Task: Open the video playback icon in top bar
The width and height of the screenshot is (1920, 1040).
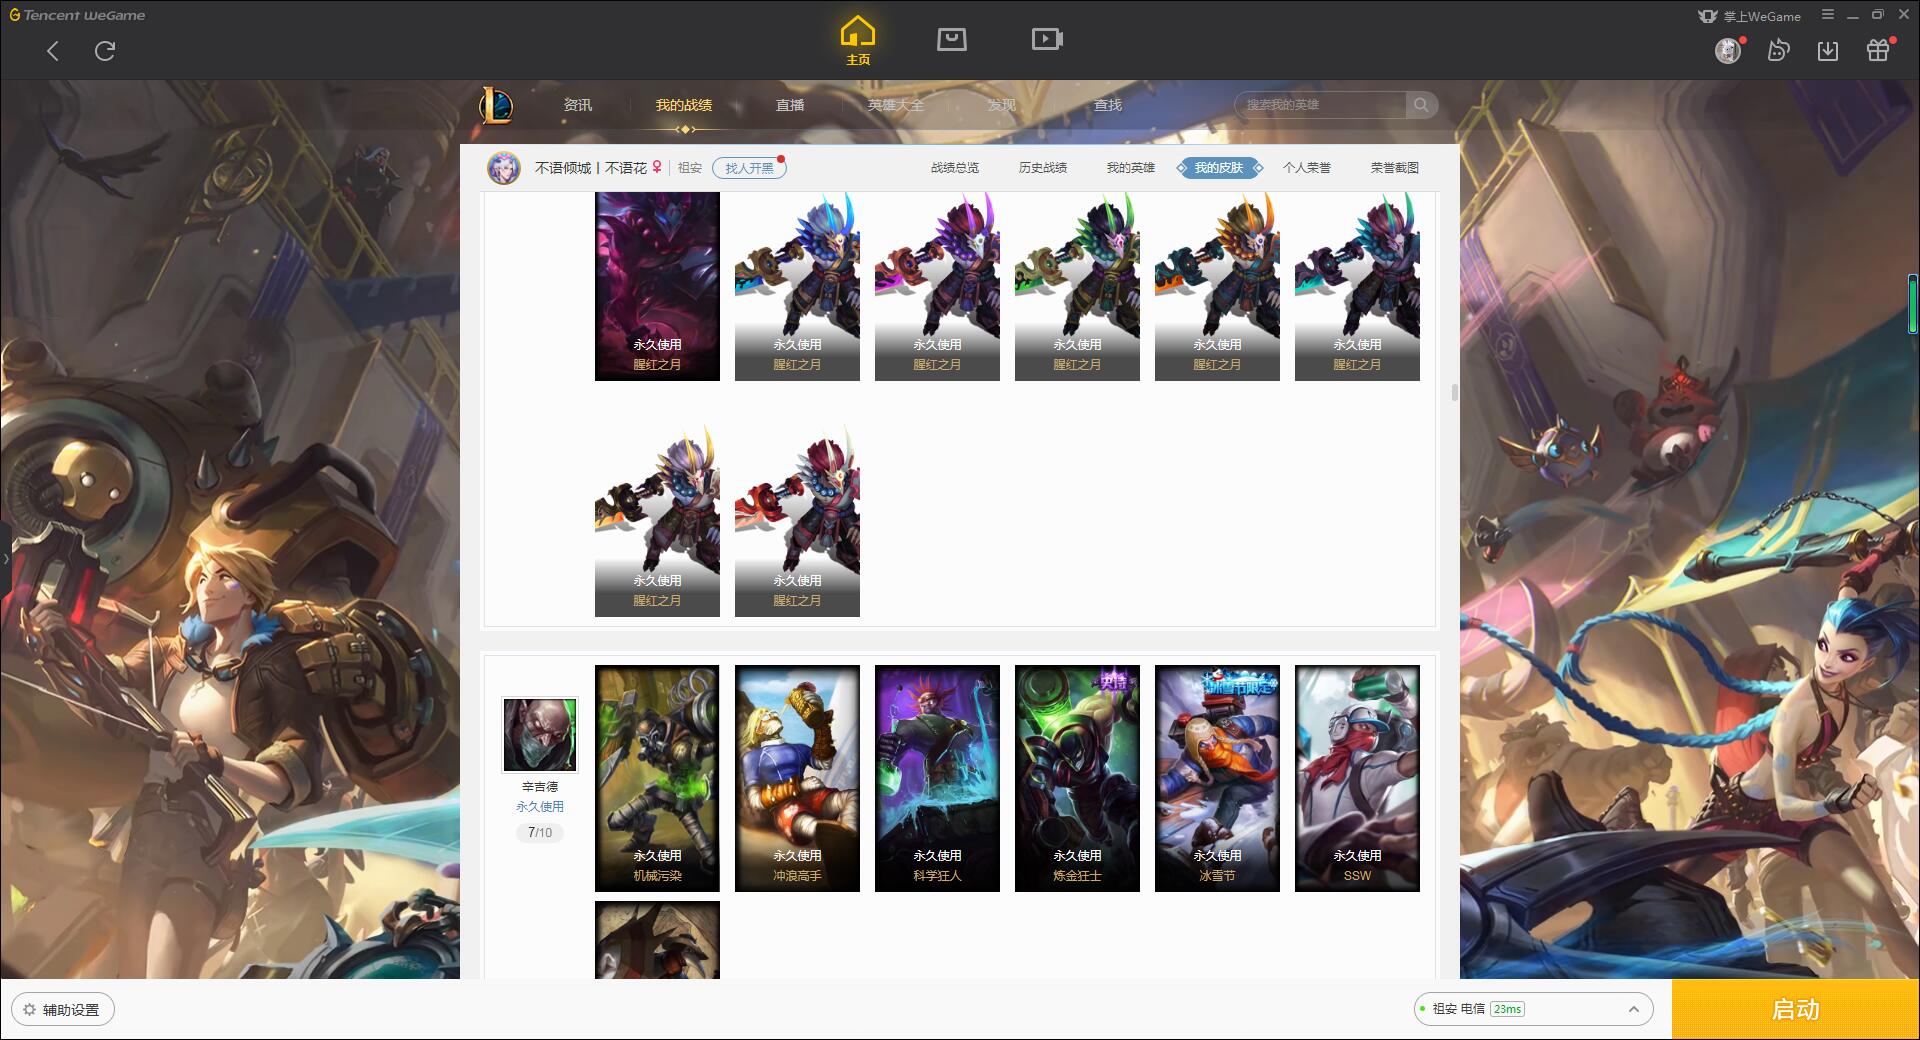Action: tap(1047, 39)
